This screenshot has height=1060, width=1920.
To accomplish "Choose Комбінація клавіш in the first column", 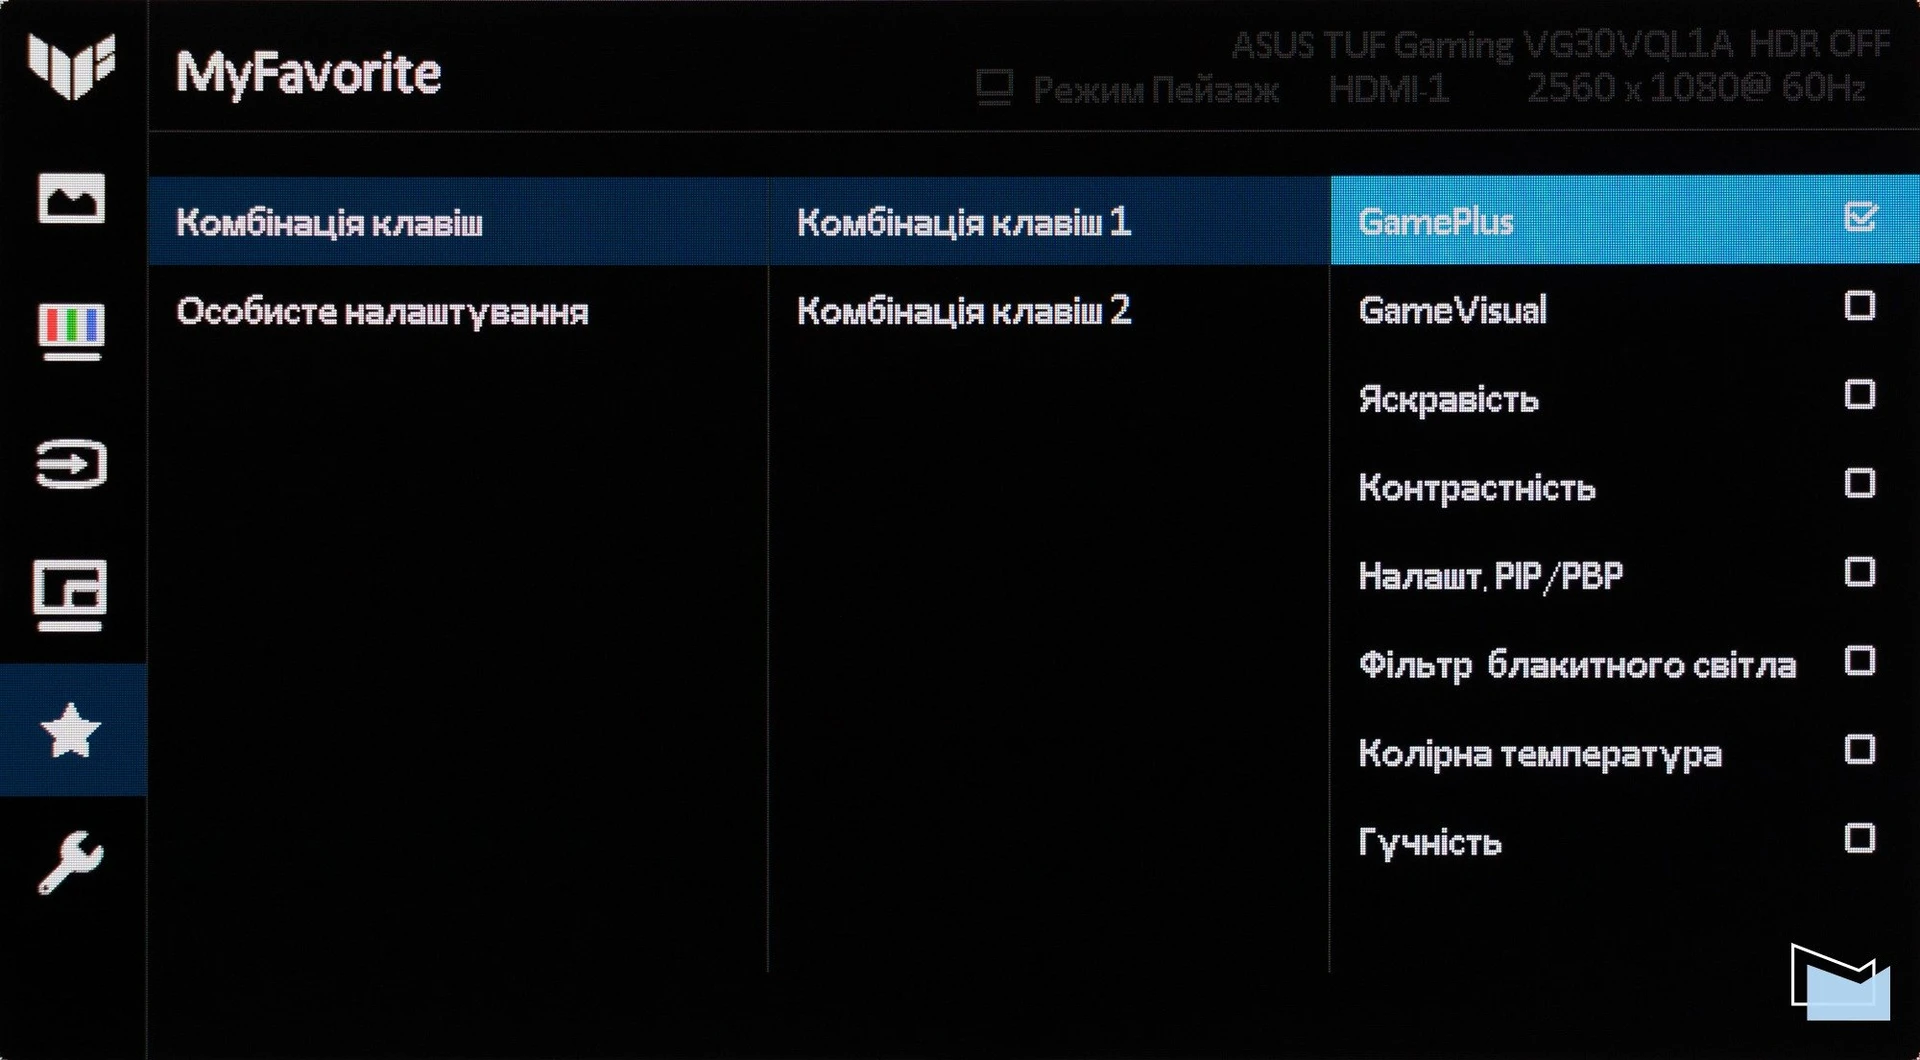I will pyautogui.click(x=329, y=222).
